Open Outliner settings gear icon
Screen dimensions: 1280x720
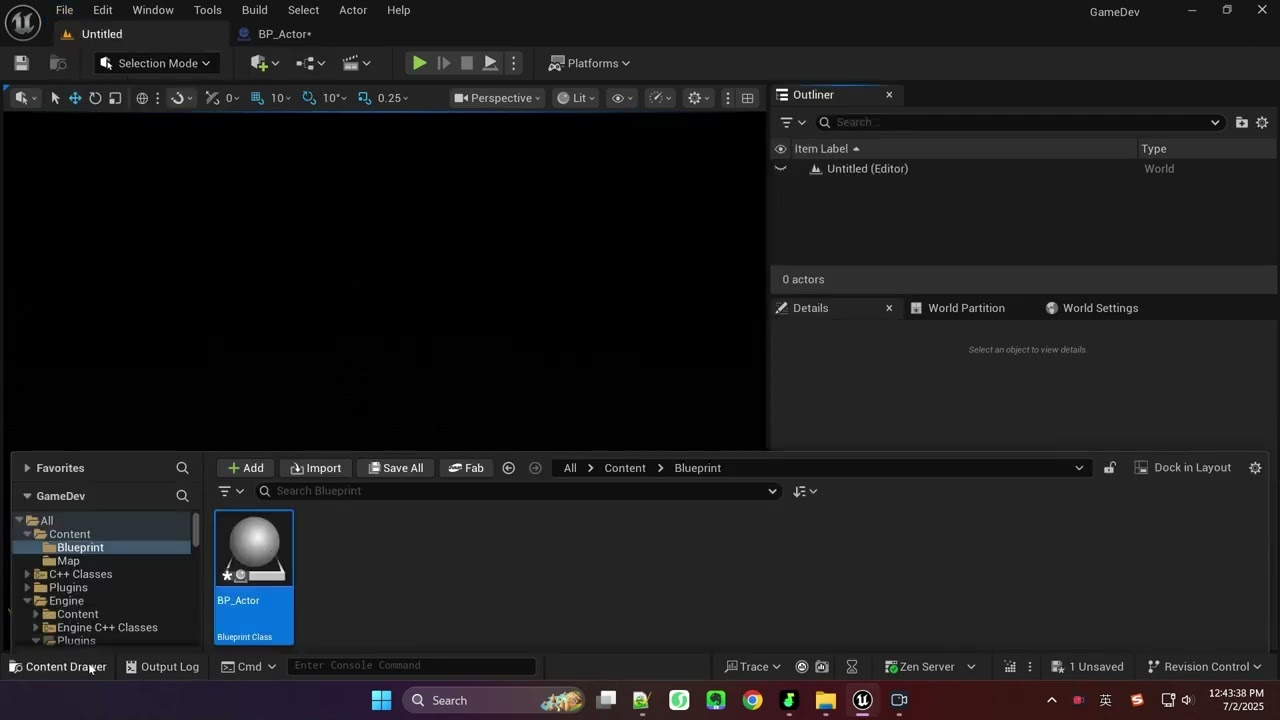coord(1262,122)
